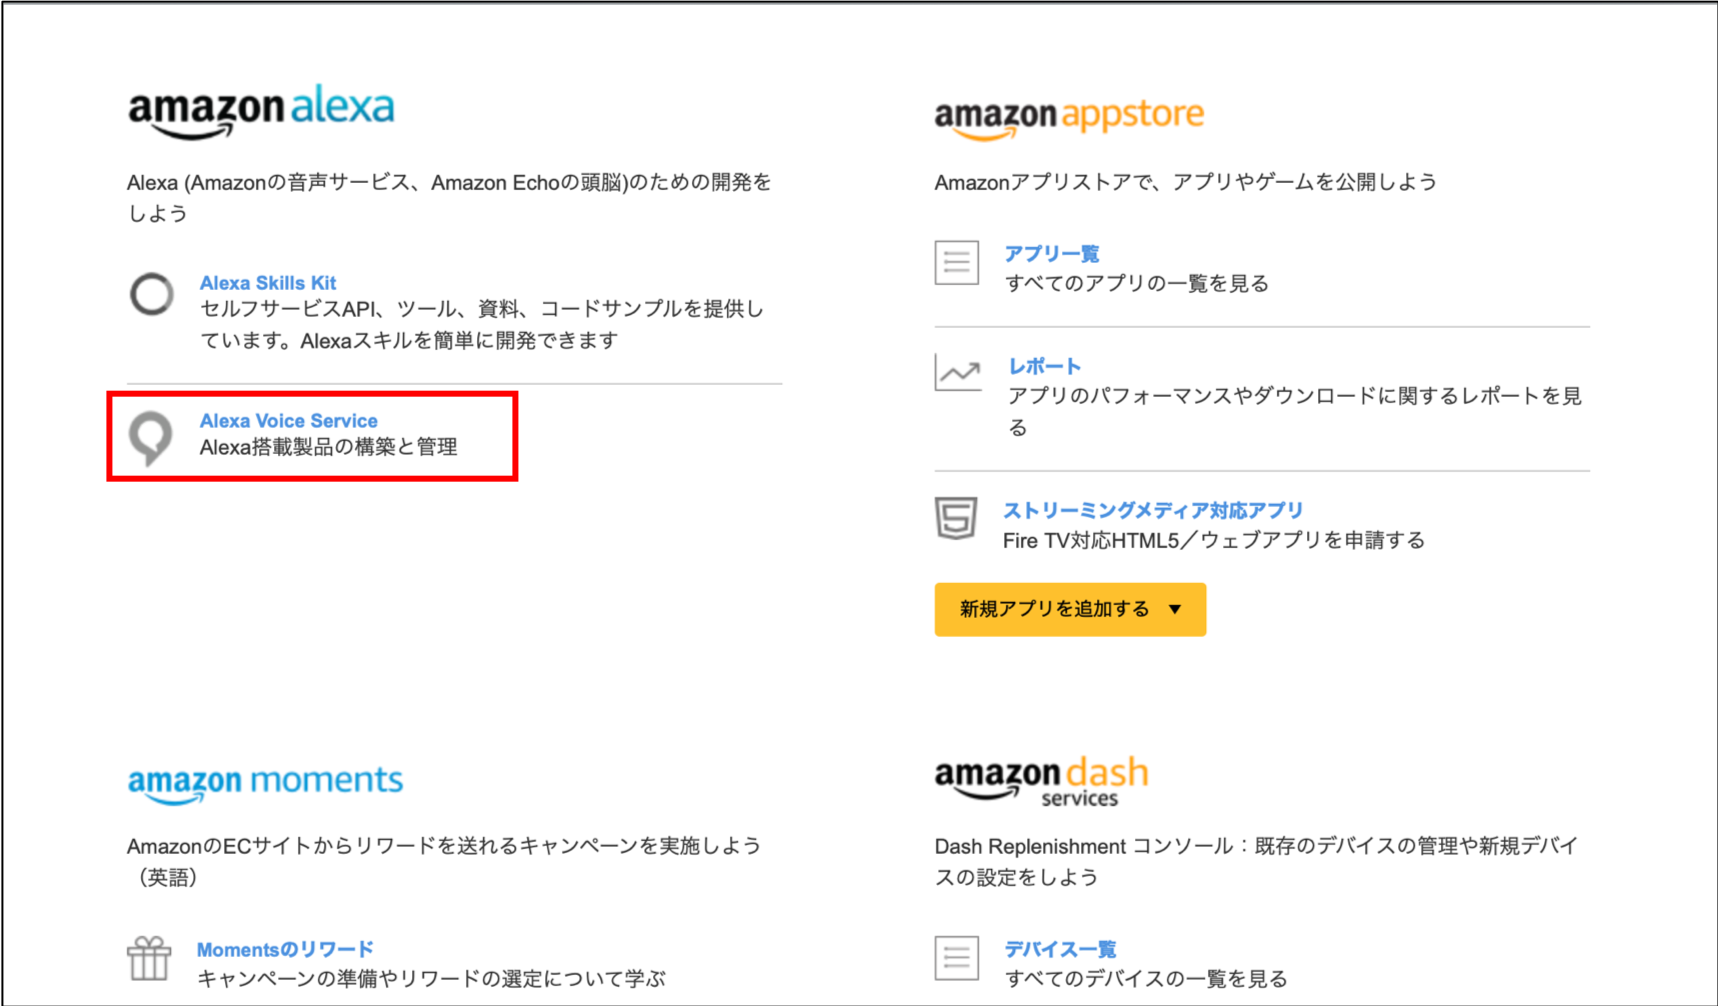Click the amazon moments logo
This screenshot has width=1718, height=1006.
point(264,781)
